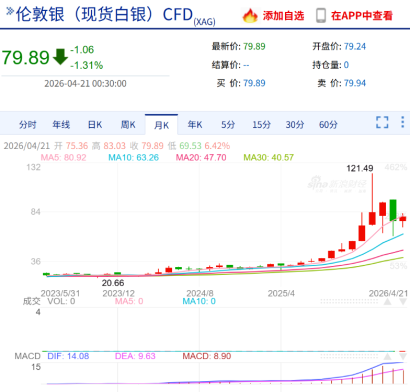Select the 月K chart tab
This screenshot has height=392, width=410.
tap(161, 125)
